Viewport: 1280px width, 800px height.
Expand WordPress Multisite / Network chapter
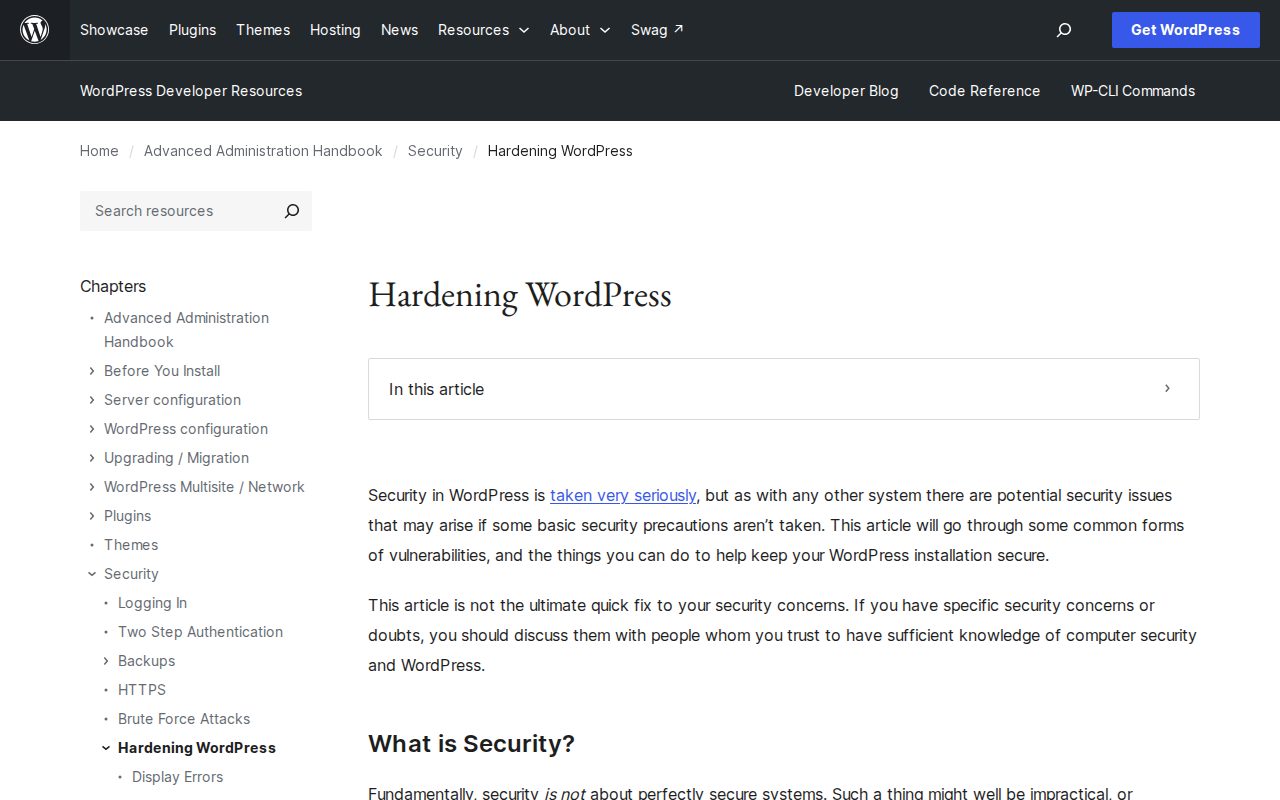[x=92, y=487]
